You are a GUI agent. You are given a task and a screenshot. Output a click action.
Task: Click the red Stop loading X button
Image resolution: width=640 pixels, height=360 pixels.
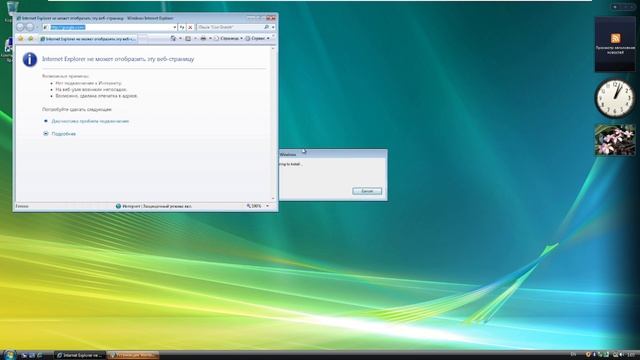(x=190, y=27)
